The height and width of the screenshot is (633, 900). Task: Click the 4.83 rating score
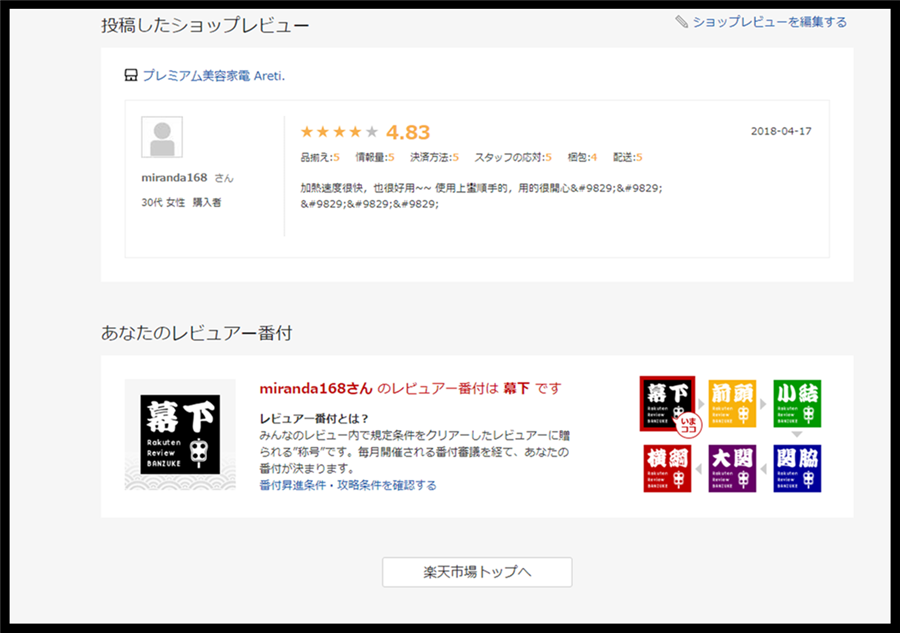408,132
